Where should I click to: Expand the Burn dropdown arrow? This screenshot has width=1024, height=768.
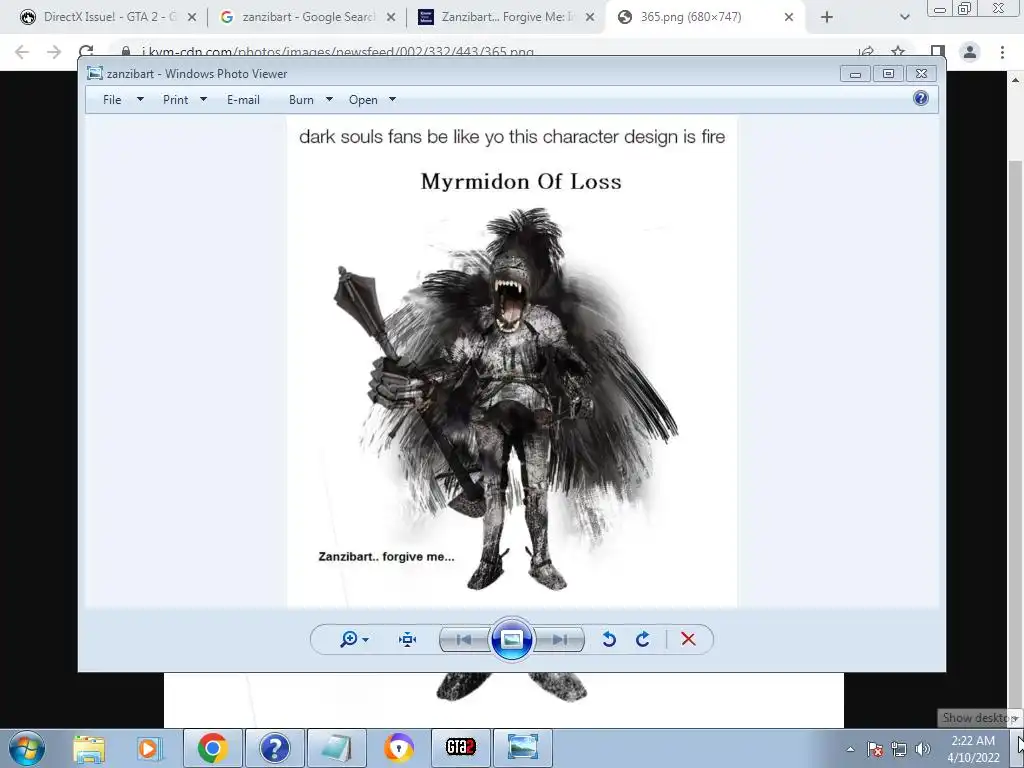coord(329,99)
